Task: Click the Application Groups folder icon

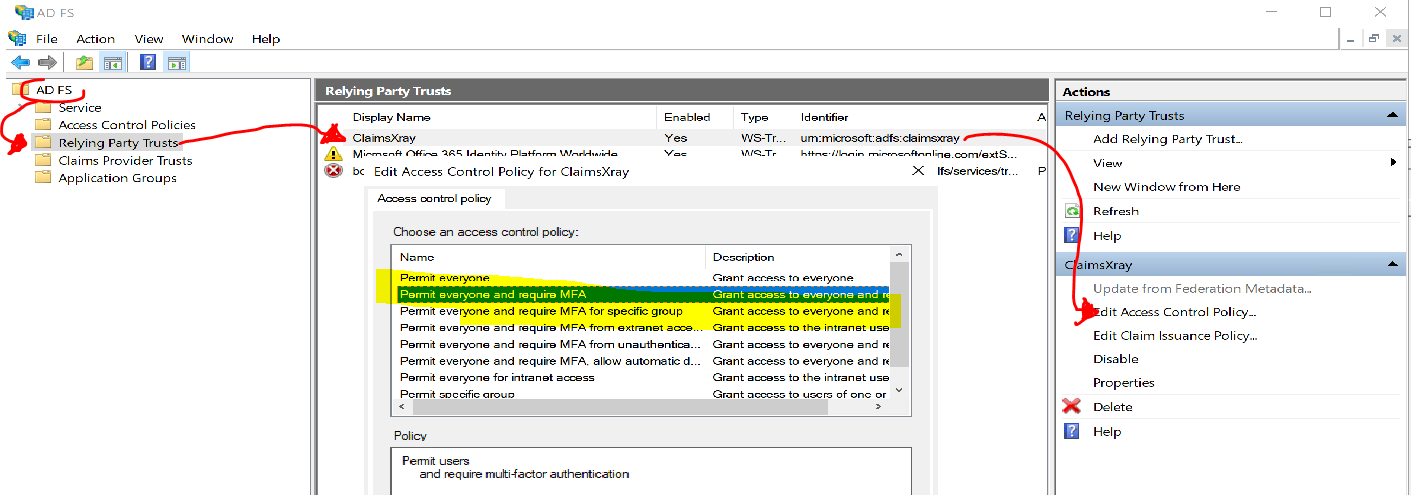Action: click(x=43, y=178)
